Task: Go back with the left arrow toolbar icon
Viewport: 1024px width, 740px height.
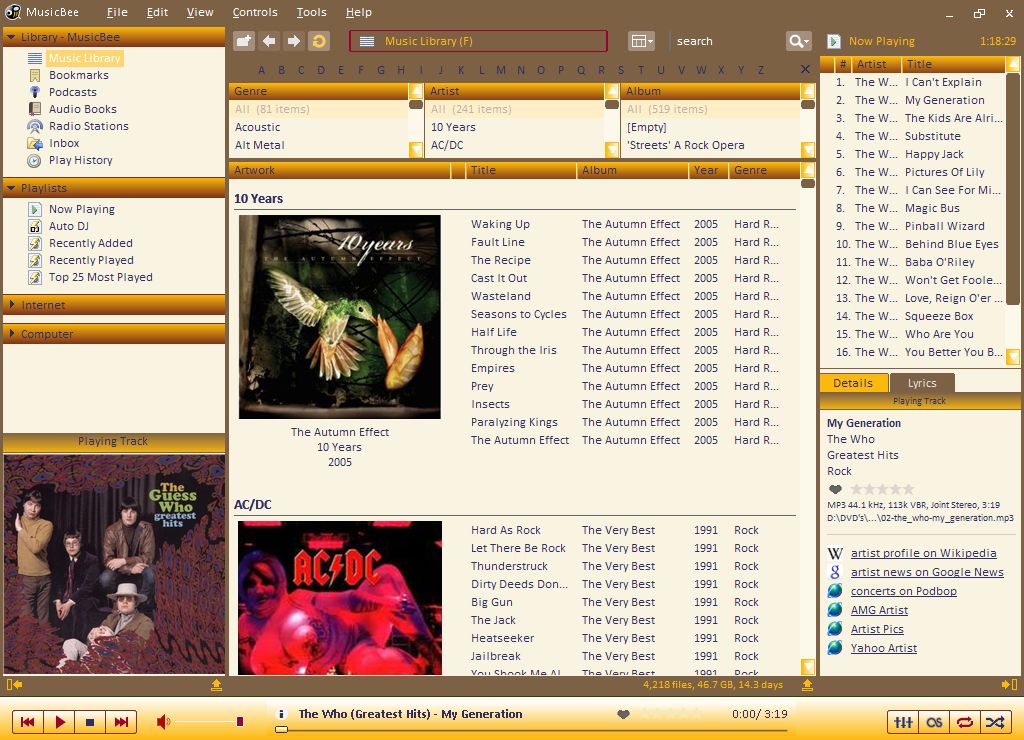Action: (x=269, y=41)
